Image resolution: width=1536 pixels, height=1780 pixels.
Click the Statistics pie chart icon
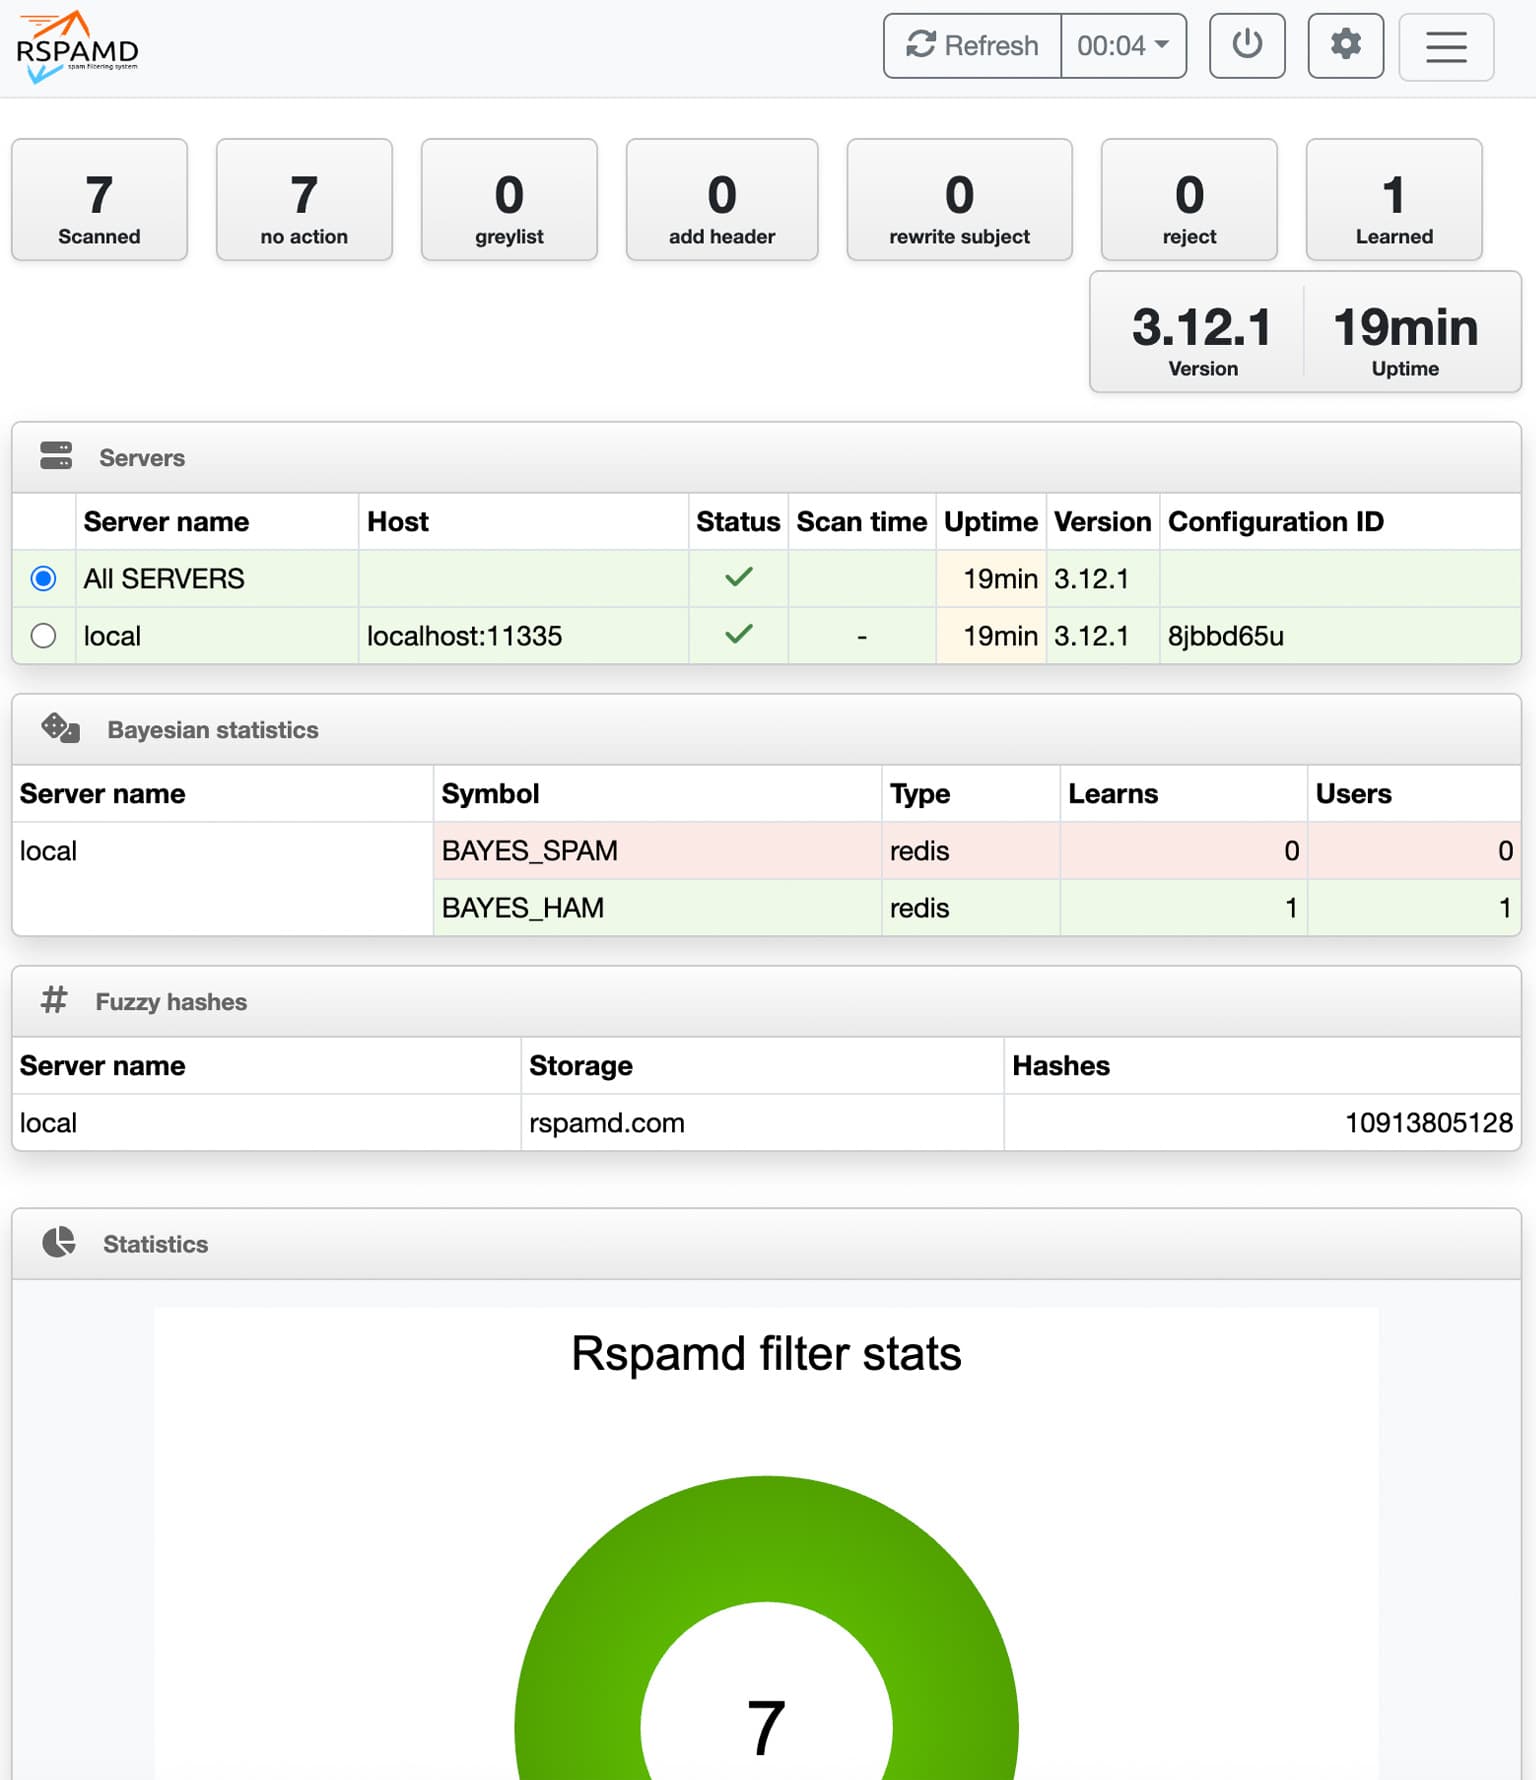point(59,1242)
